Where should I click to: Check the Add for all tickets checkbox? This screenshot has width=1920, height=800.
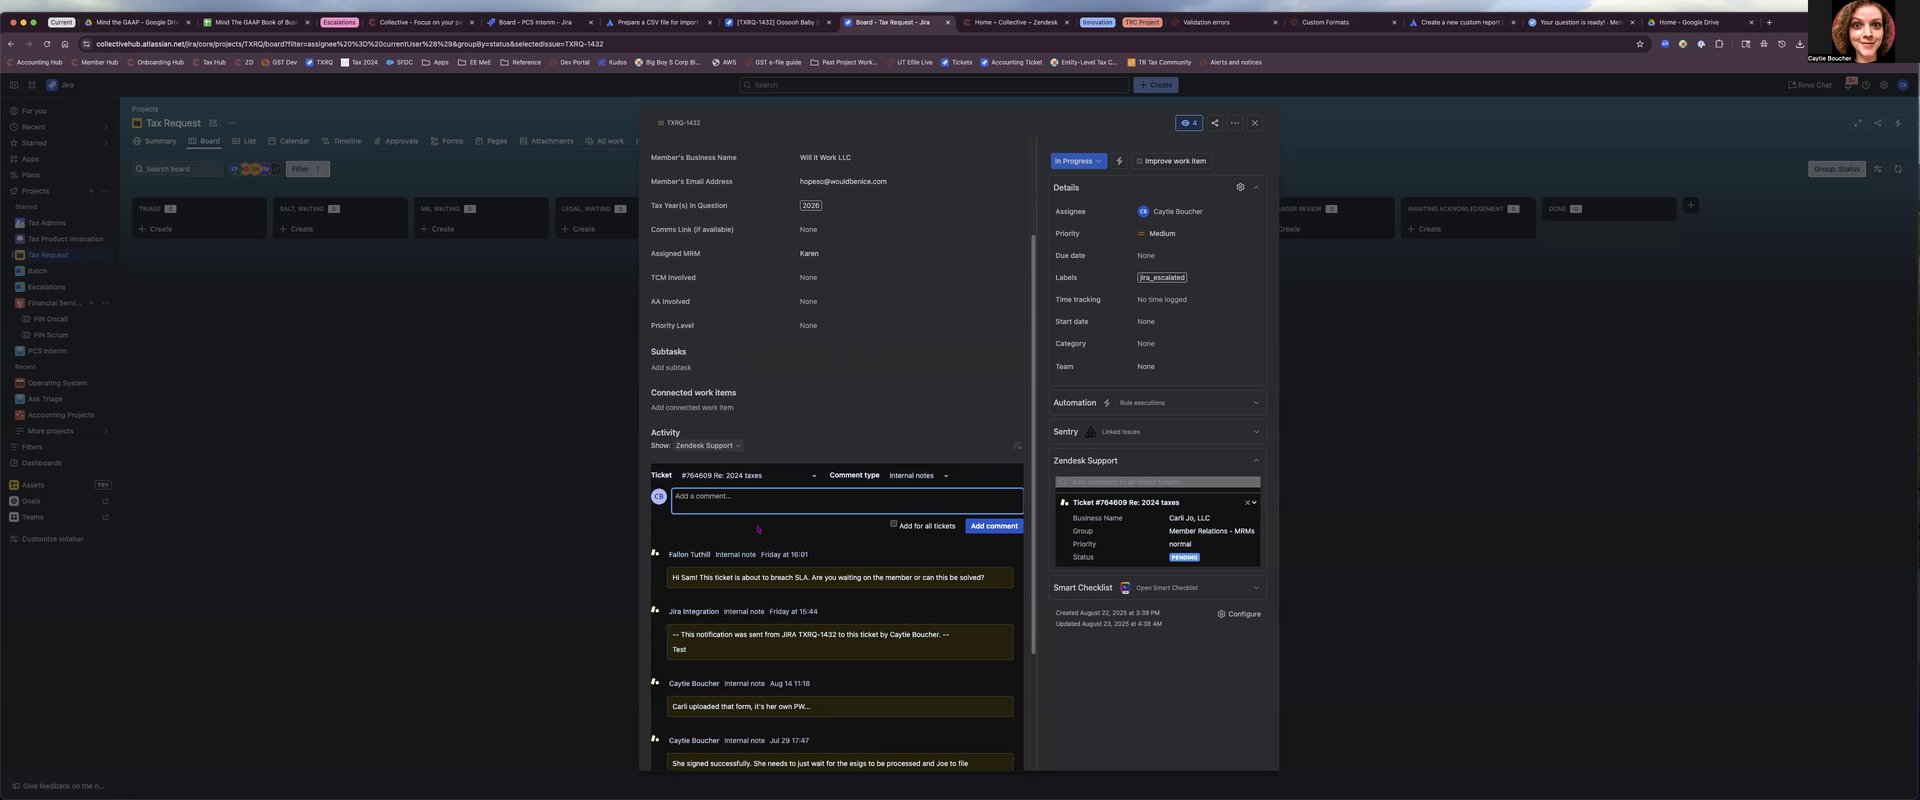(x=894, y=524)
